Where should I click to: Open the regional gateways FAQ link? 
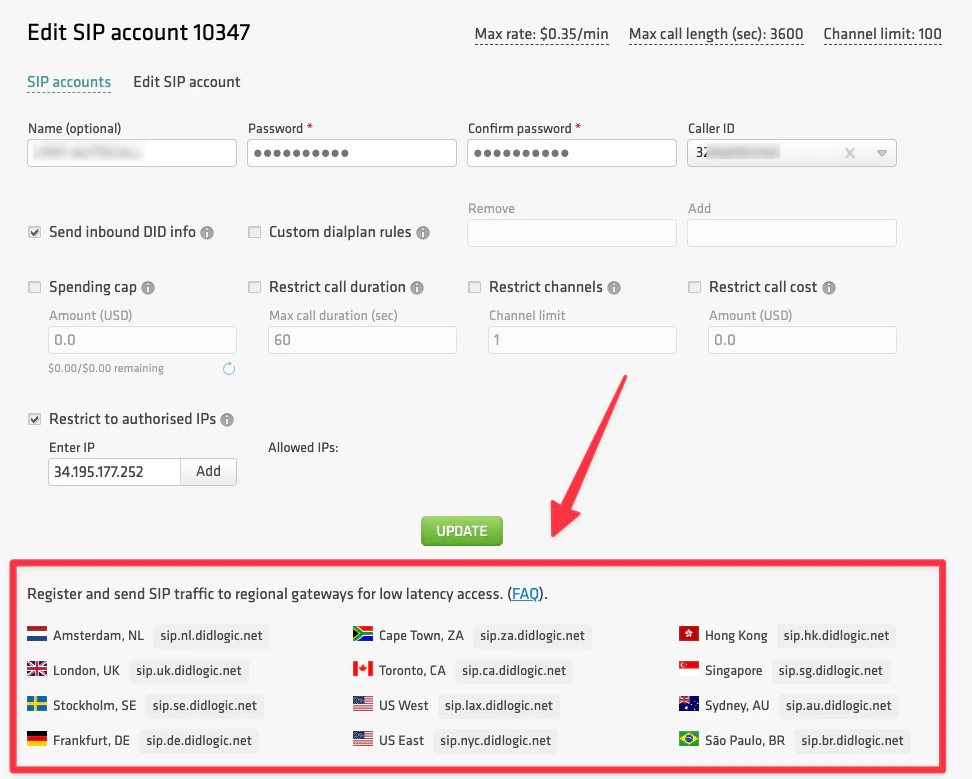pyautogui.click(x=524, y=593)
